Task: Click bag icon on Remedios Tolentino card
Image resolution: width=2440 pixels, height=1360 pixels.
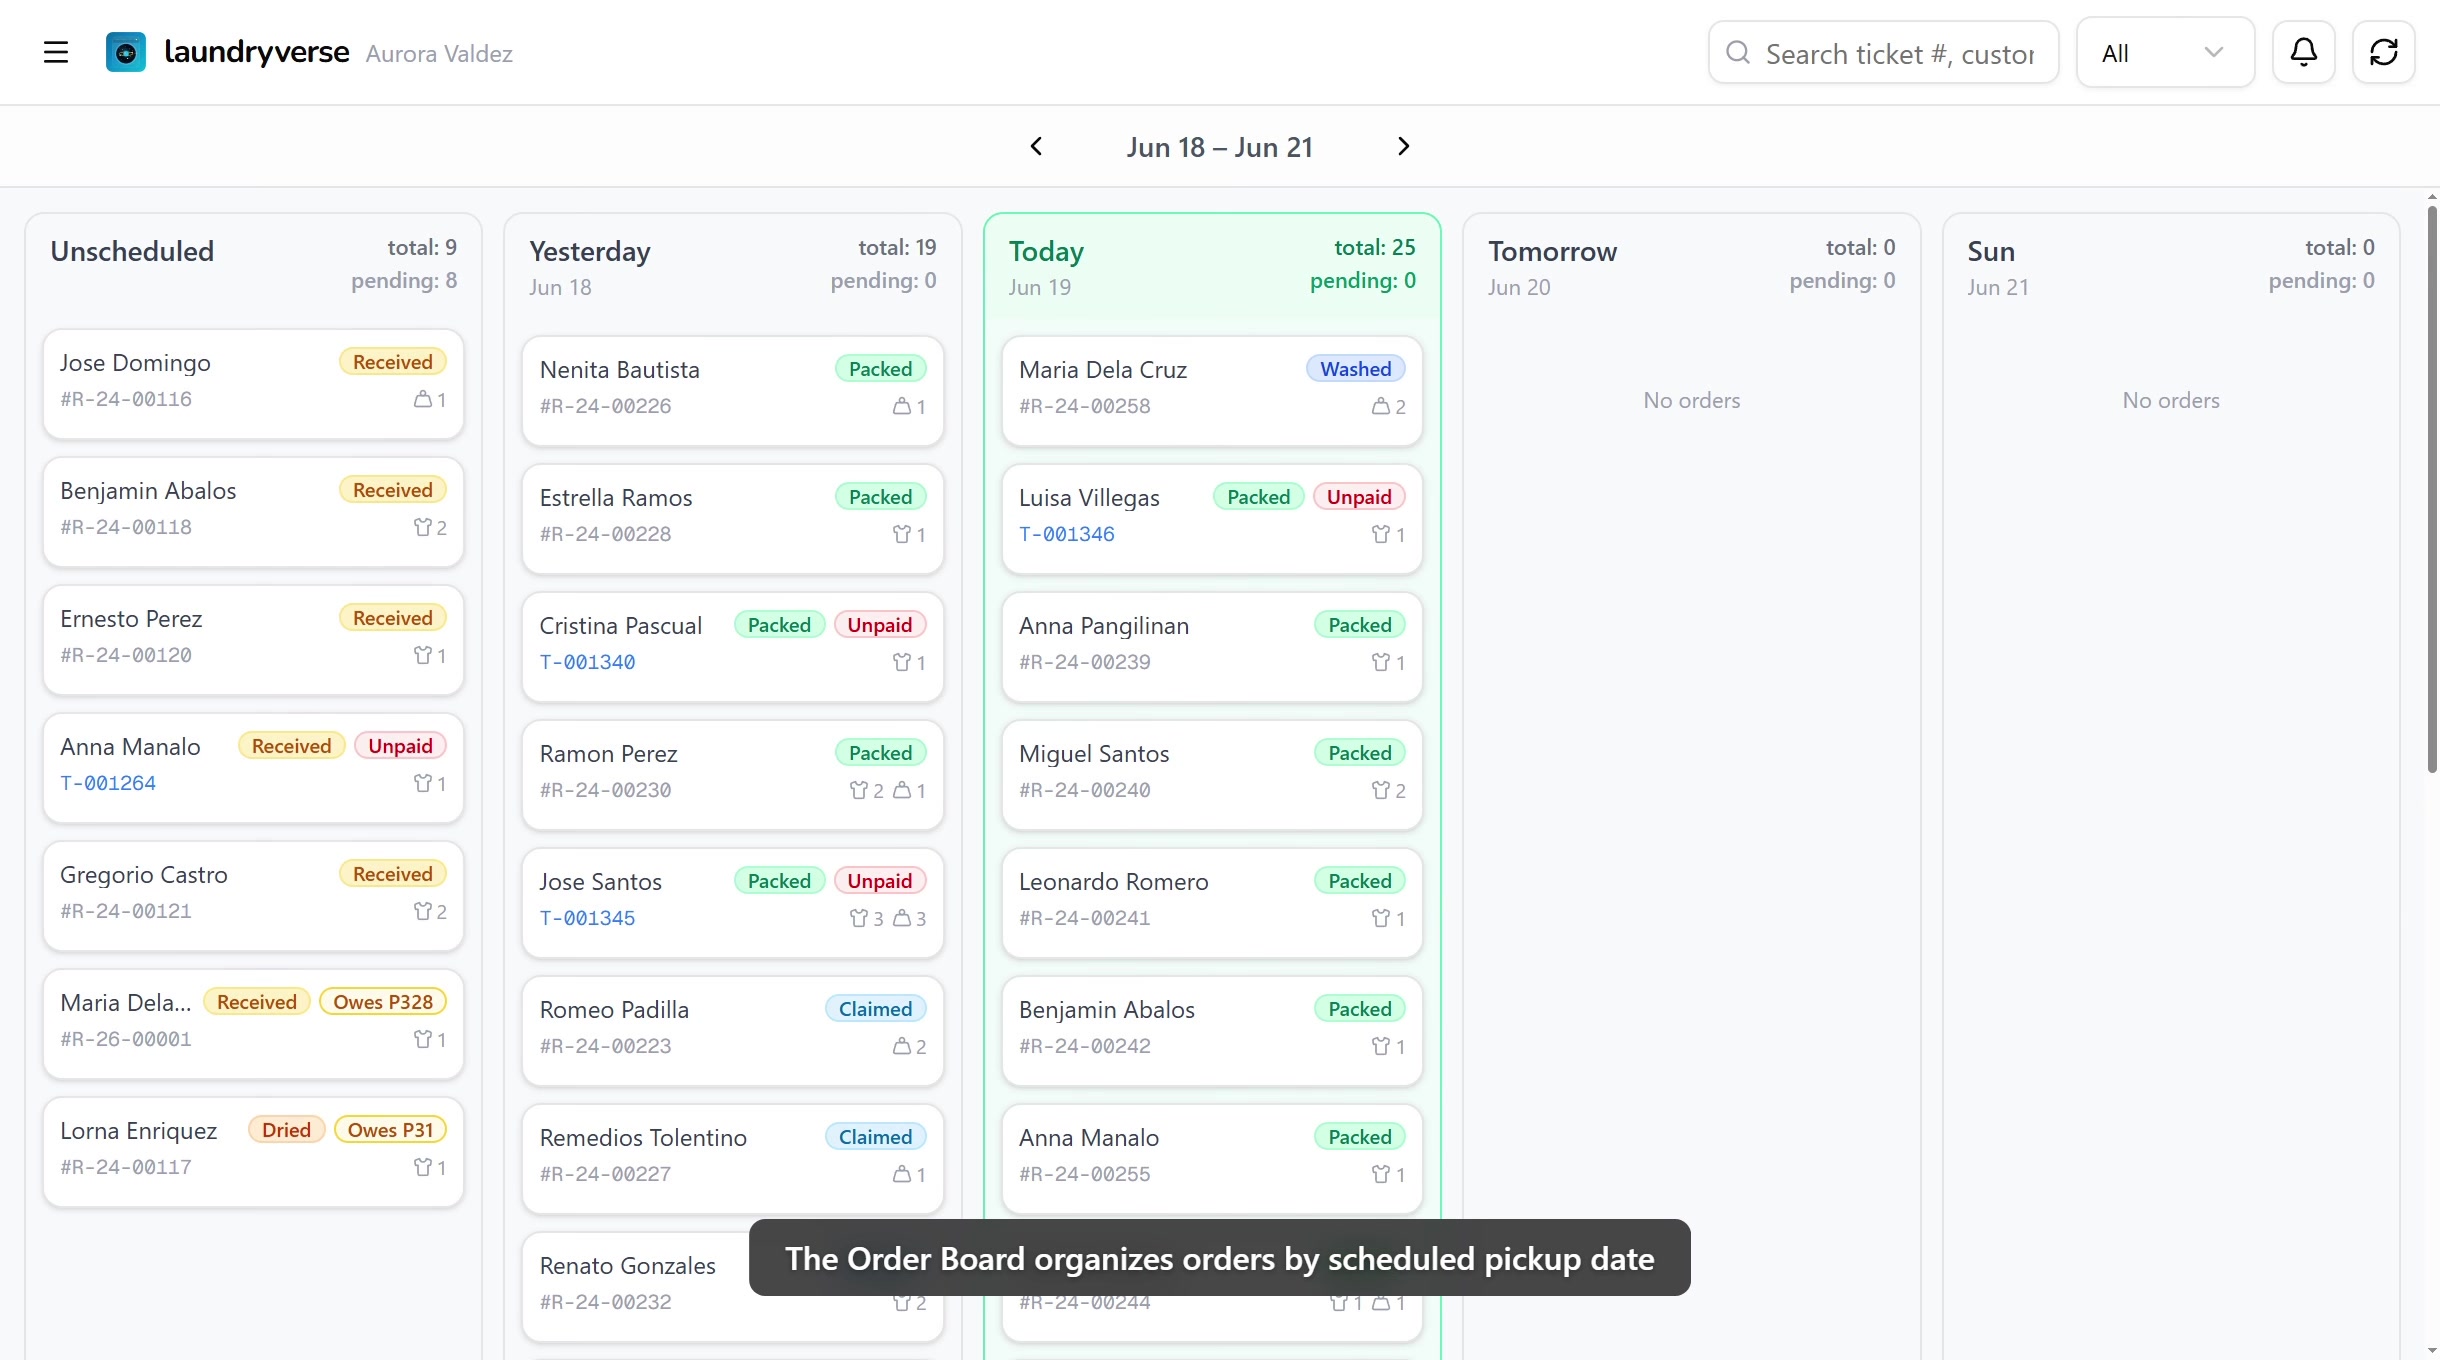Action: coord(902,1174)
